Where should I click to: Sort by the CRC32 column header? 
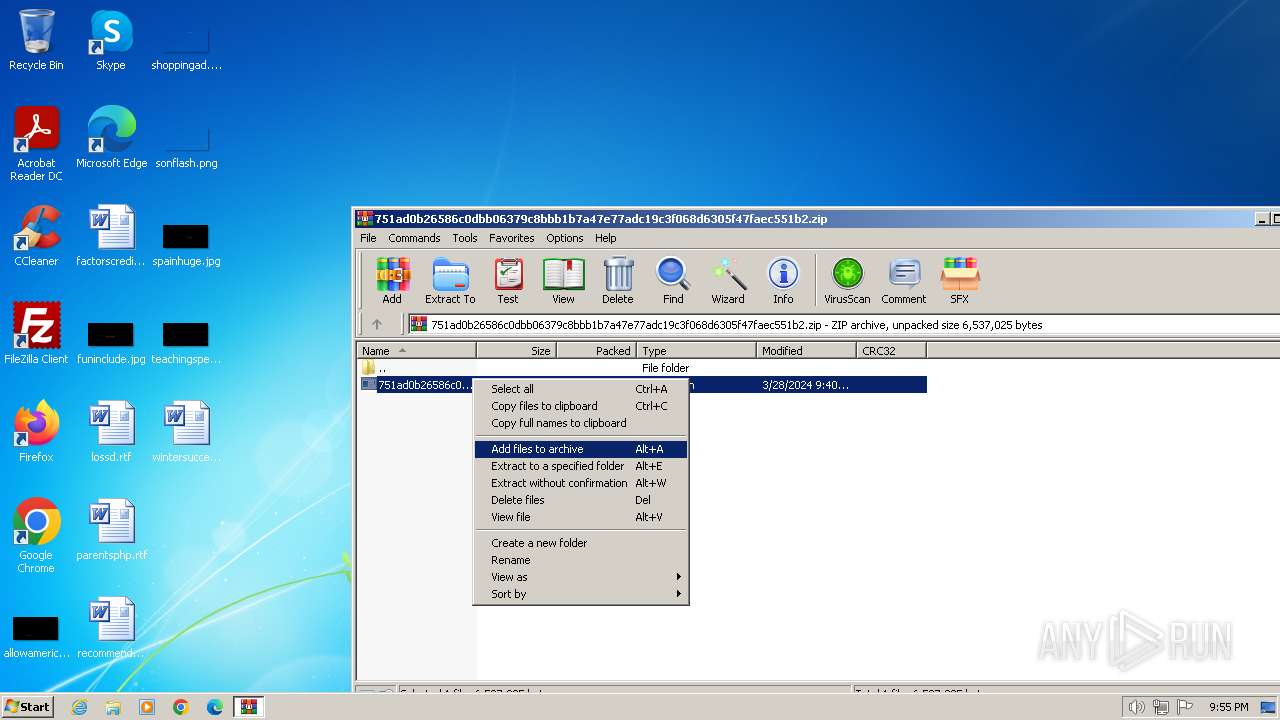pos(891,351)
